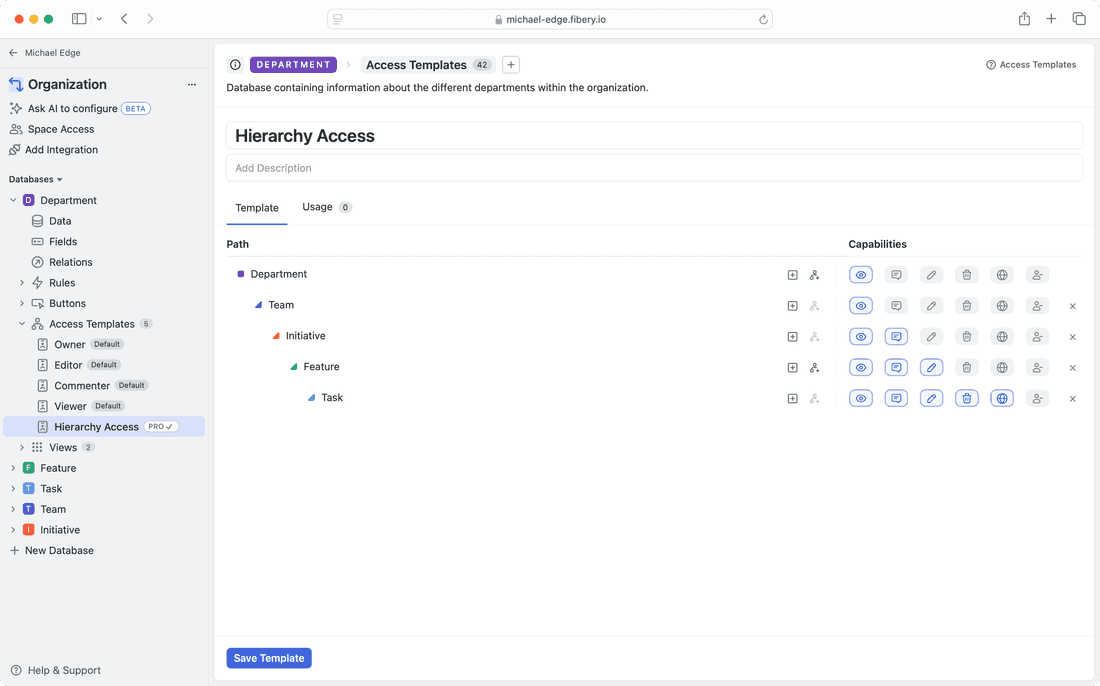Screen dimensions: 1100x686
Task: Open the macOS Share icon in the browser toolbar
Action: 1023,18
